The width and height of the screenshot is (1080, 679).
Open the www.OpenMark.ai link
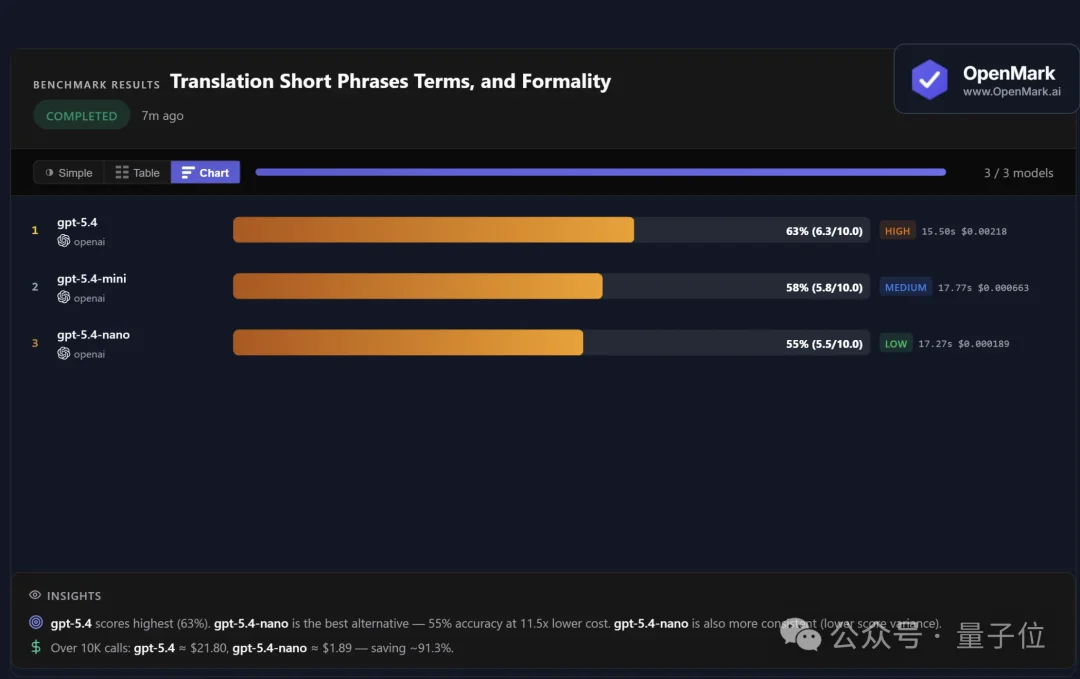[x=1011, y=91]
